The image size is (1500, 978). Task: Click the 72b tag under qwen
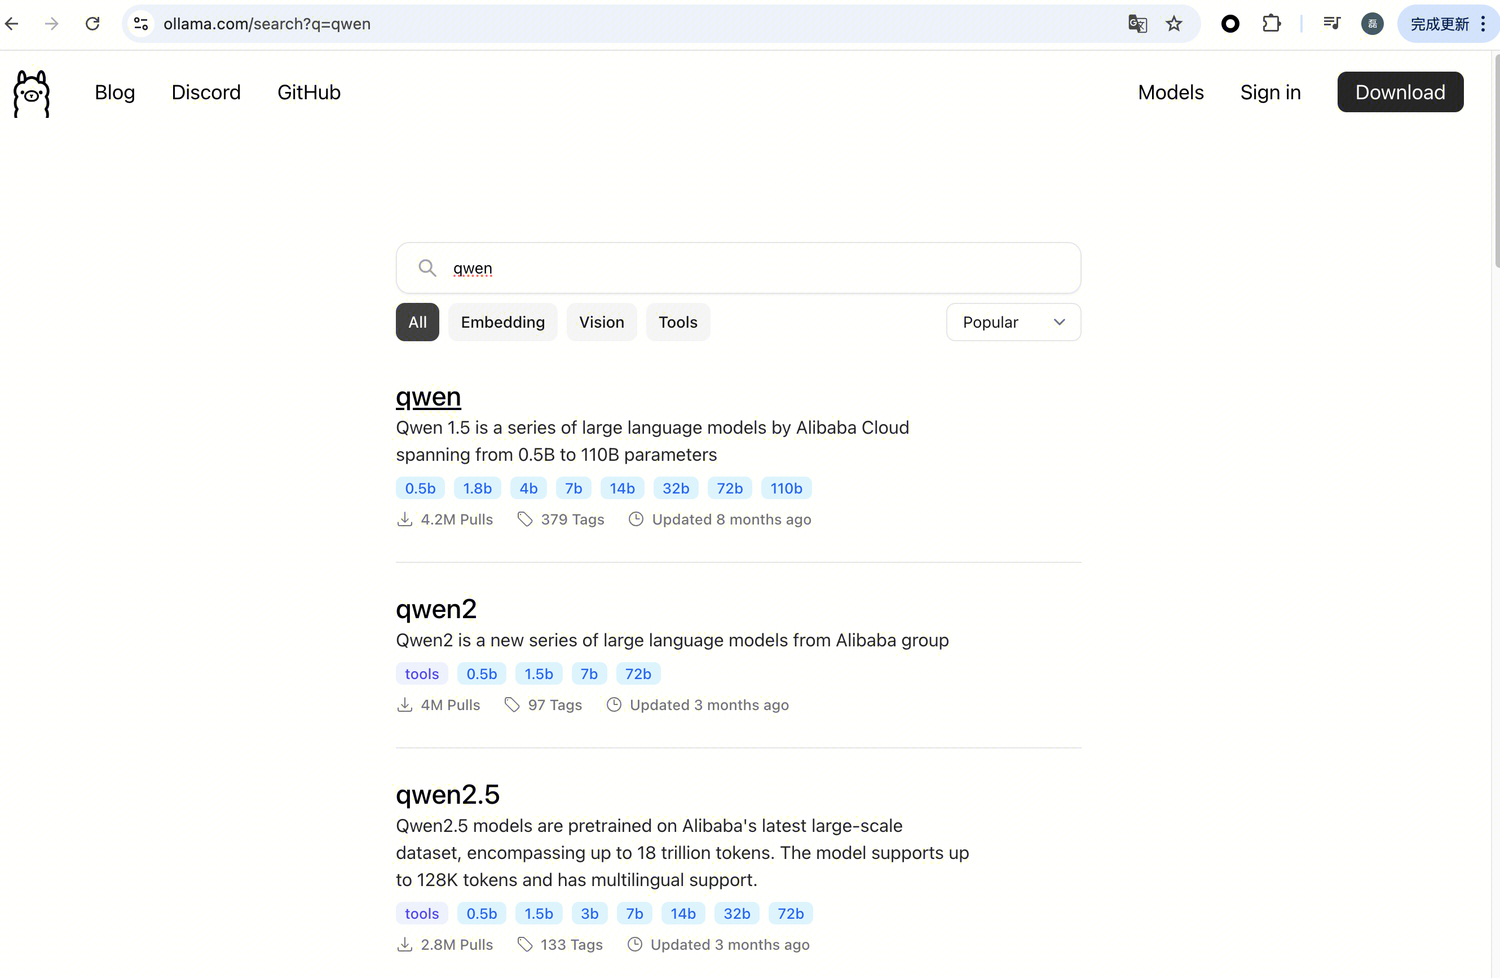click(730, 488)
